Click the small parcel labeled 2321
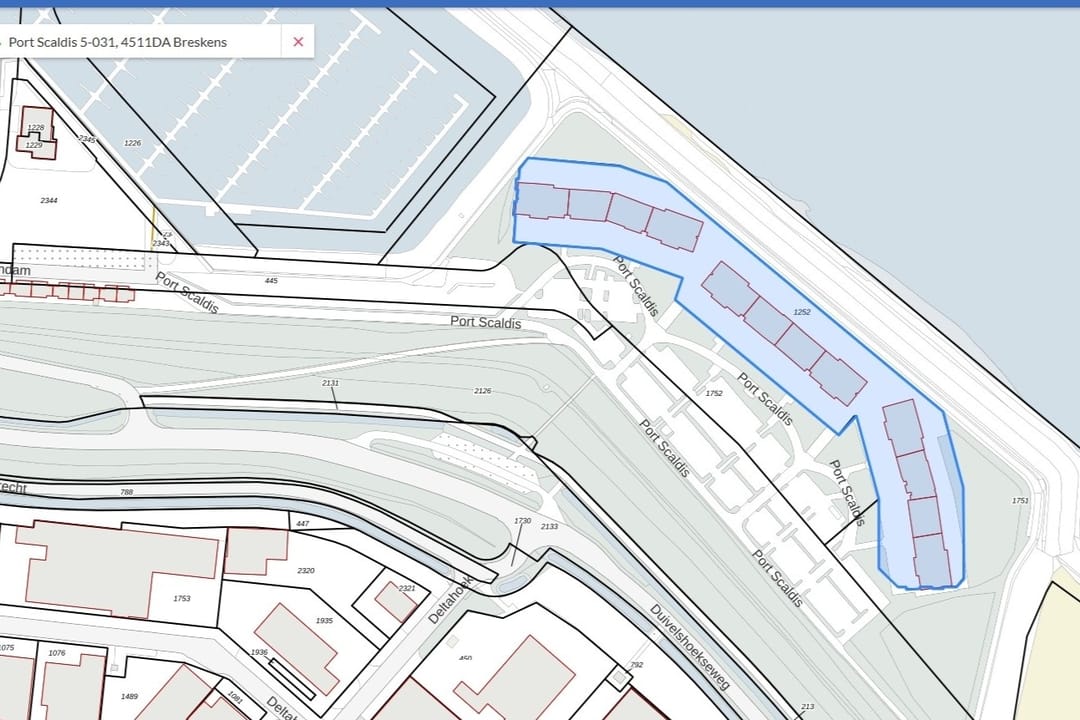The height and width of the screenshot is (720, 1080). (x=406, y=589)
